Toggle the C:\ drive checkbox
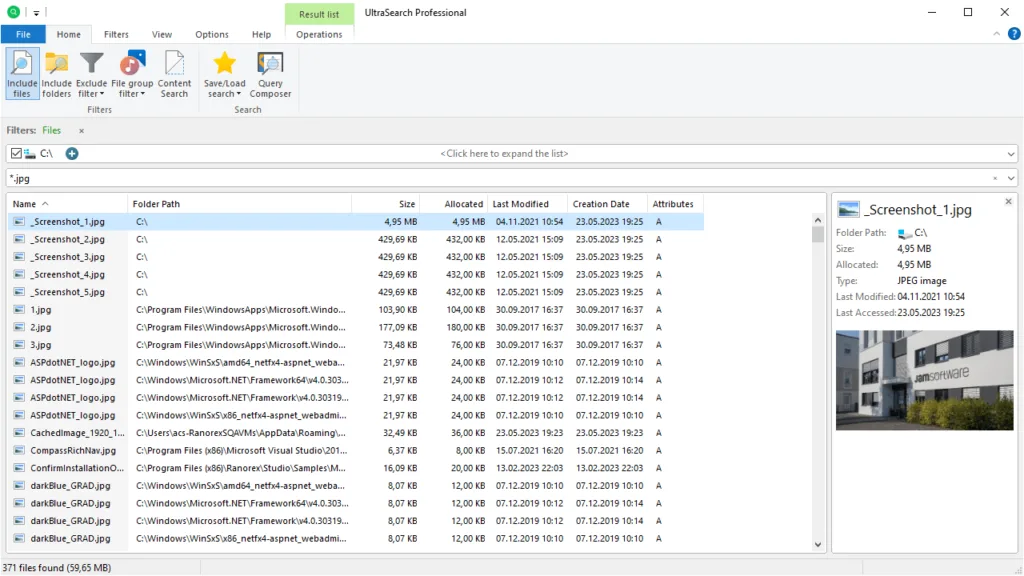Viewport: 1024px width, 576px height. pos(14,153)
